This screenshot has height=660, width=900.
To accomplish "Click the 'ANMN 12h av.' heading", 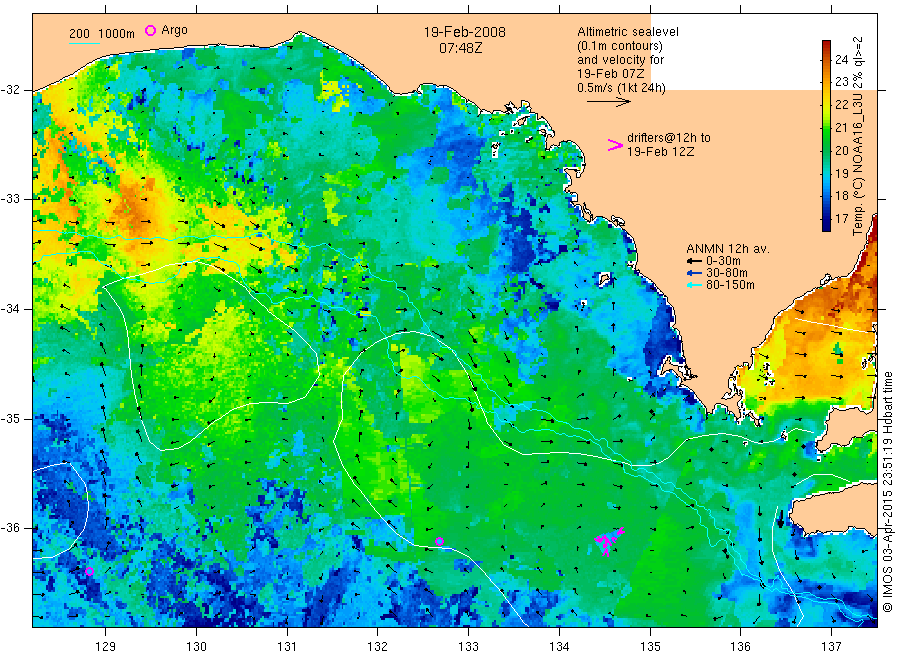I will (x=728, y=249).
